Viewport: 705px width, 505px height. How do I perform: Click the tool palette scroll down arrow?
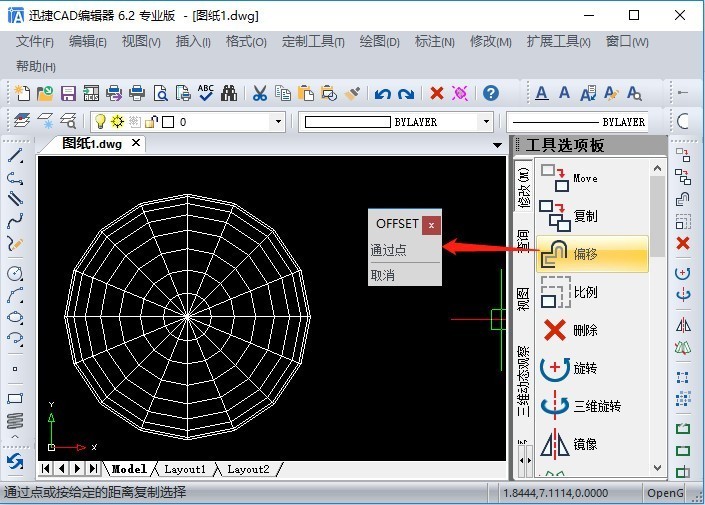(x=657, y=468)
